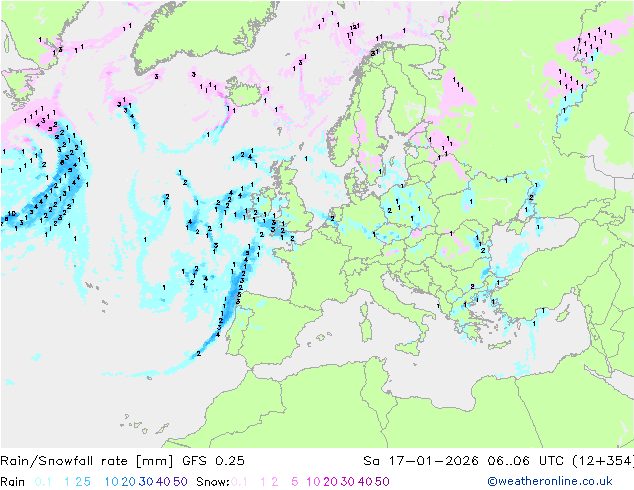Select the rain legend value 0.1
The height and width of the screenshot is (490, 634).
tap(43, 482)
